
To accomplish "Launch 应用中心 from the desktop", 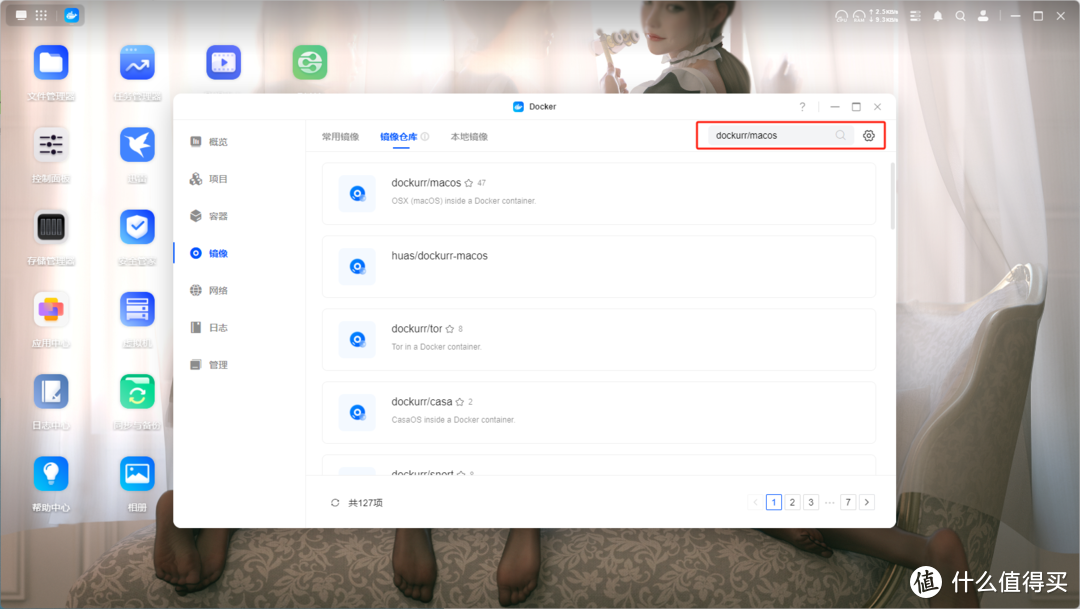I will tap(50, 309).
